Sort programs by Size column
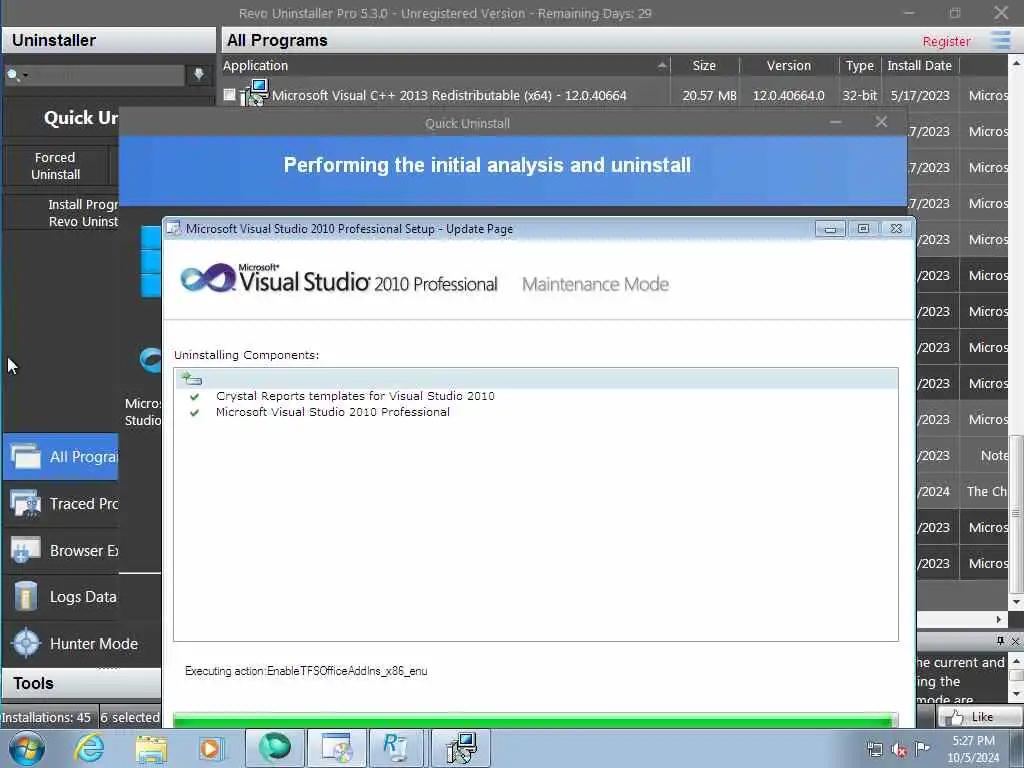The height and width of the screenshot is (768, 1024). pos(704,65)
